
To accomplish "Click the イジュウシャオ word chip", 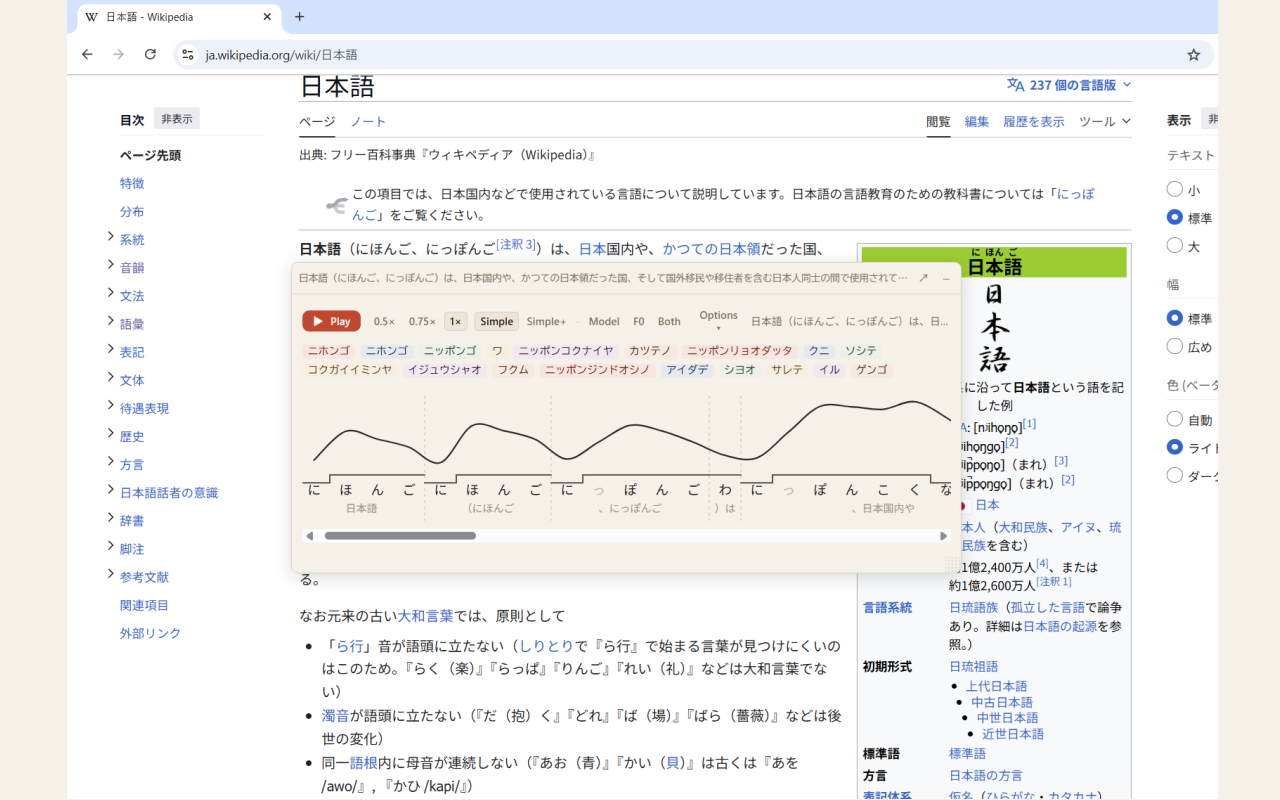I will [445, 370].
